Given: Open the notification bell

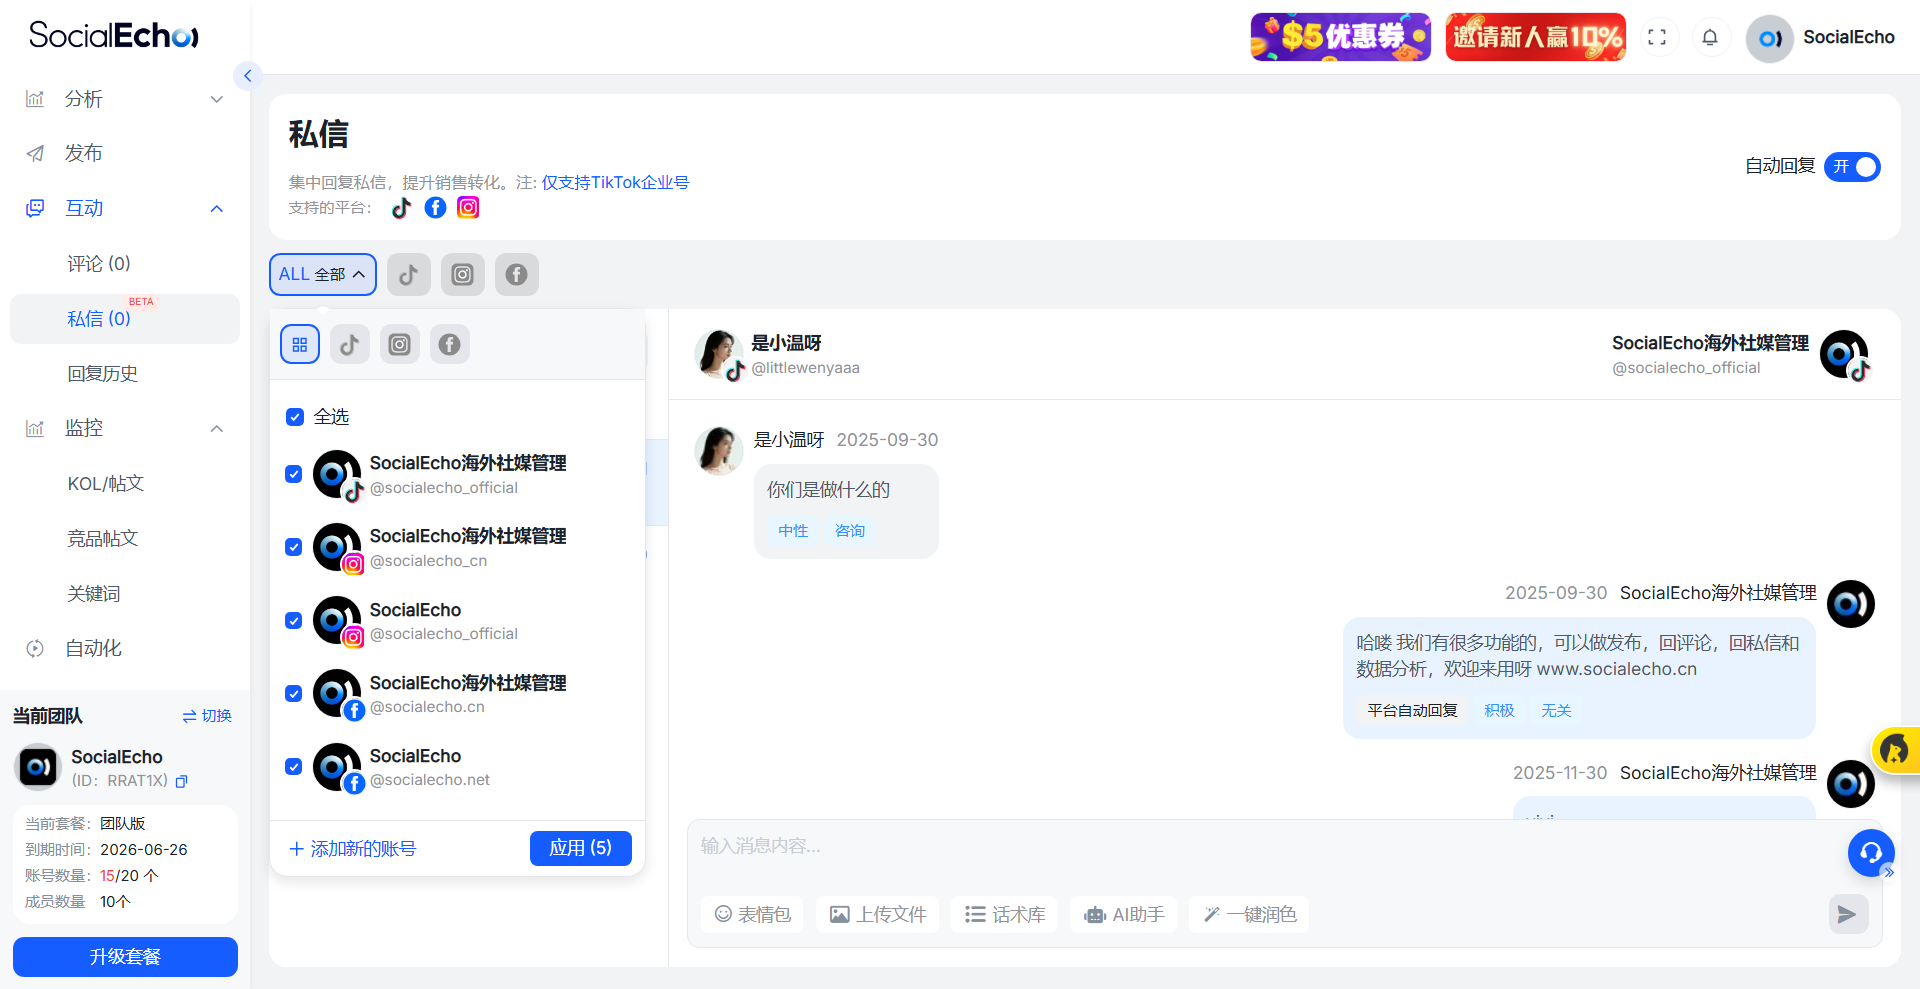Looking at the screenshot, I should [1710, 37].
